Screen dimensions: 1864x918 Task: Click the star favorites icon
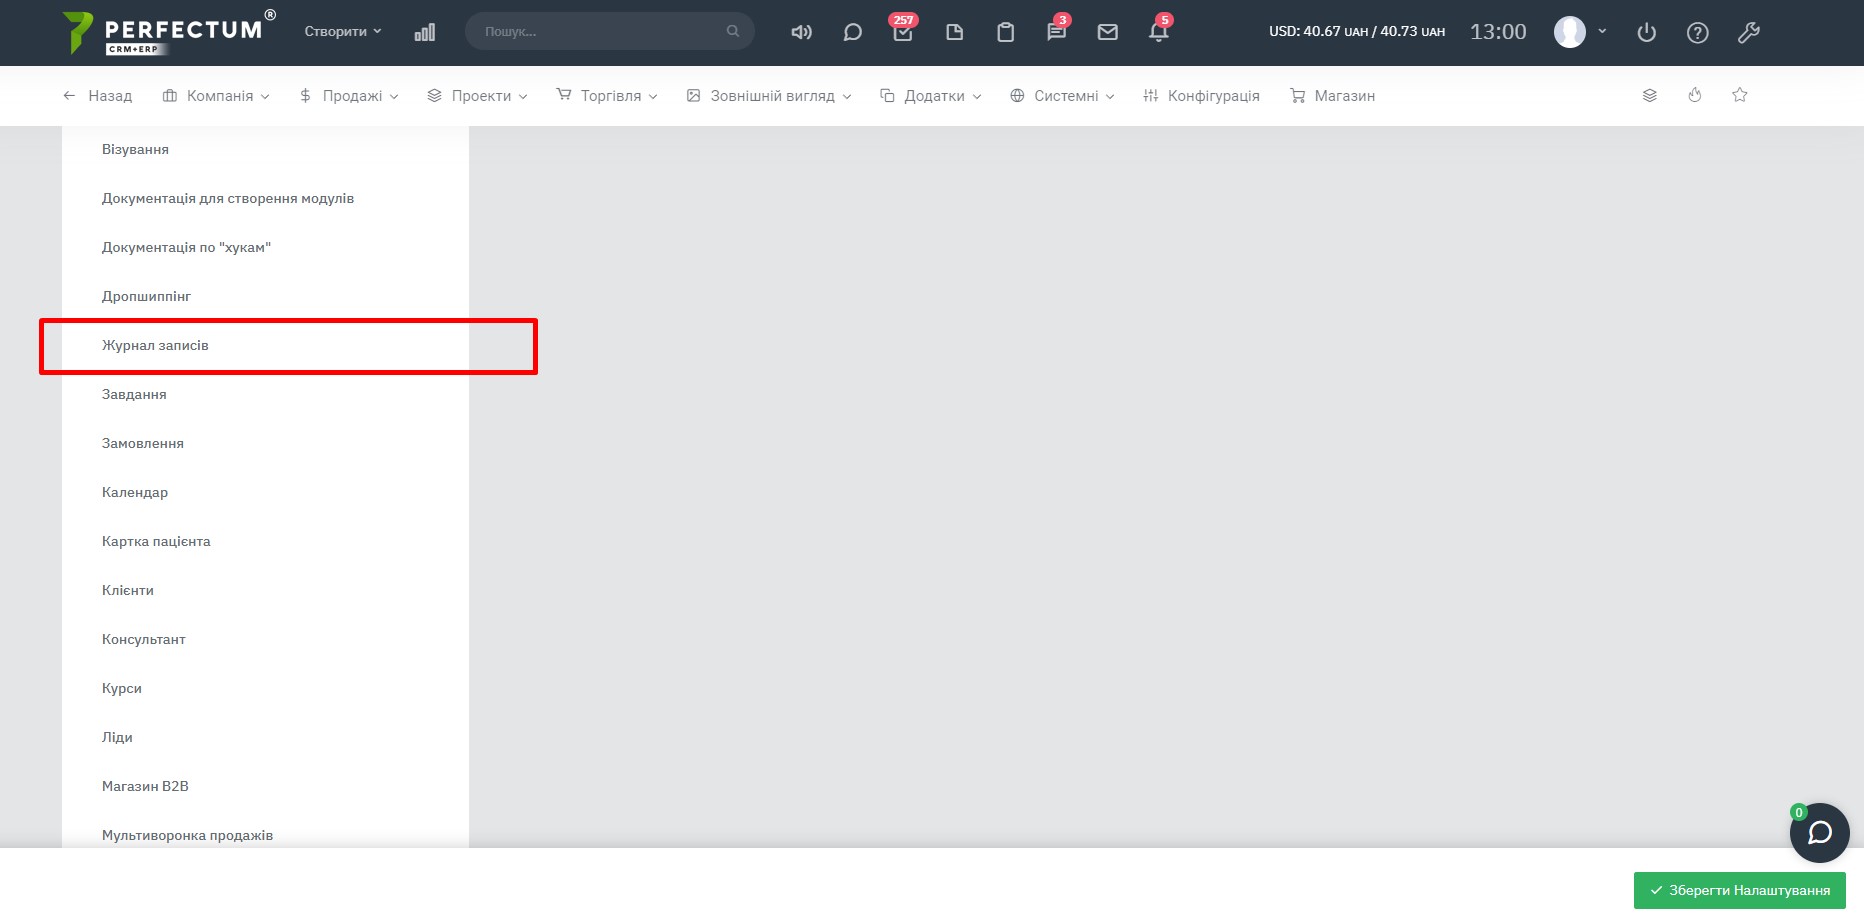(1740, 95)
